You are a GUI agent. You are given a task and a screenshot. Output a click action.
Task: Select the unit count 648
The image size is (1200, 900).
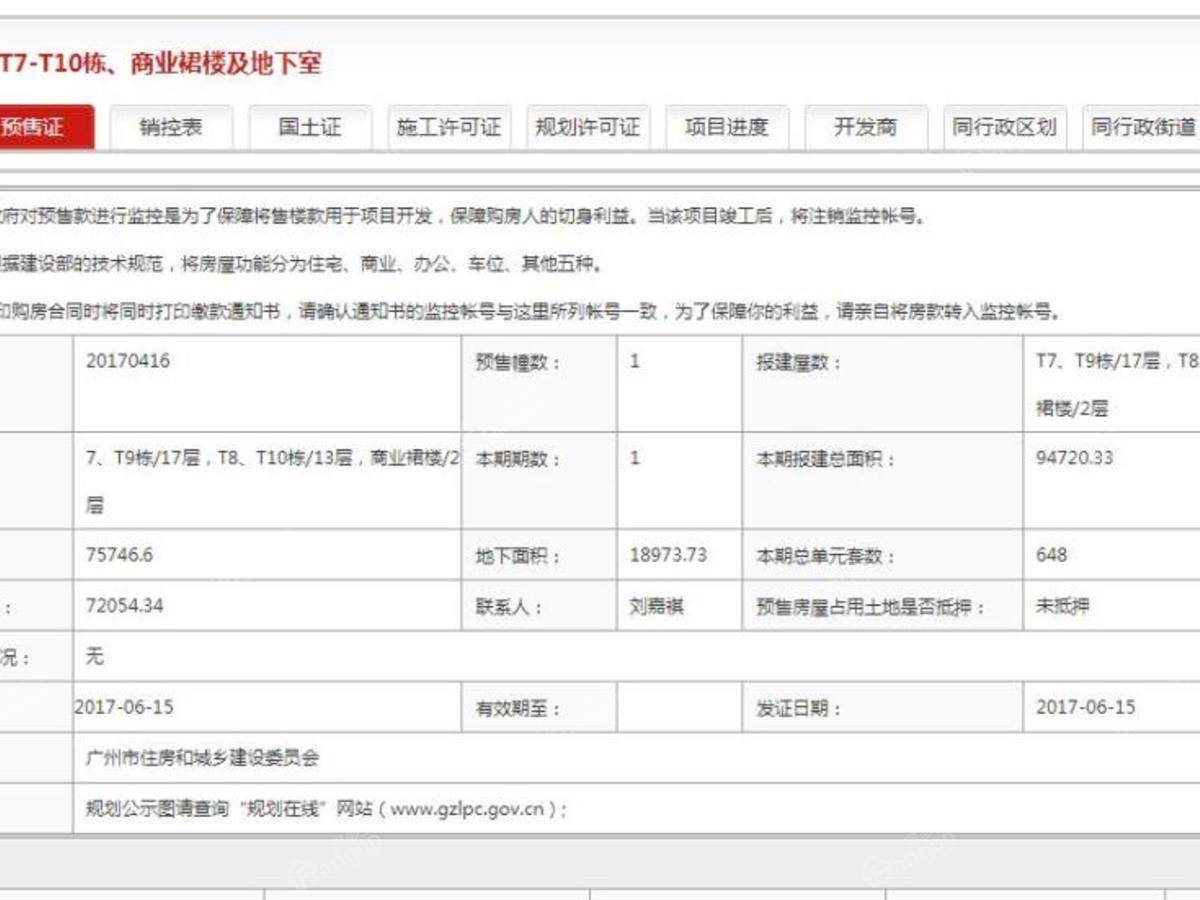tap(1052, 555)
